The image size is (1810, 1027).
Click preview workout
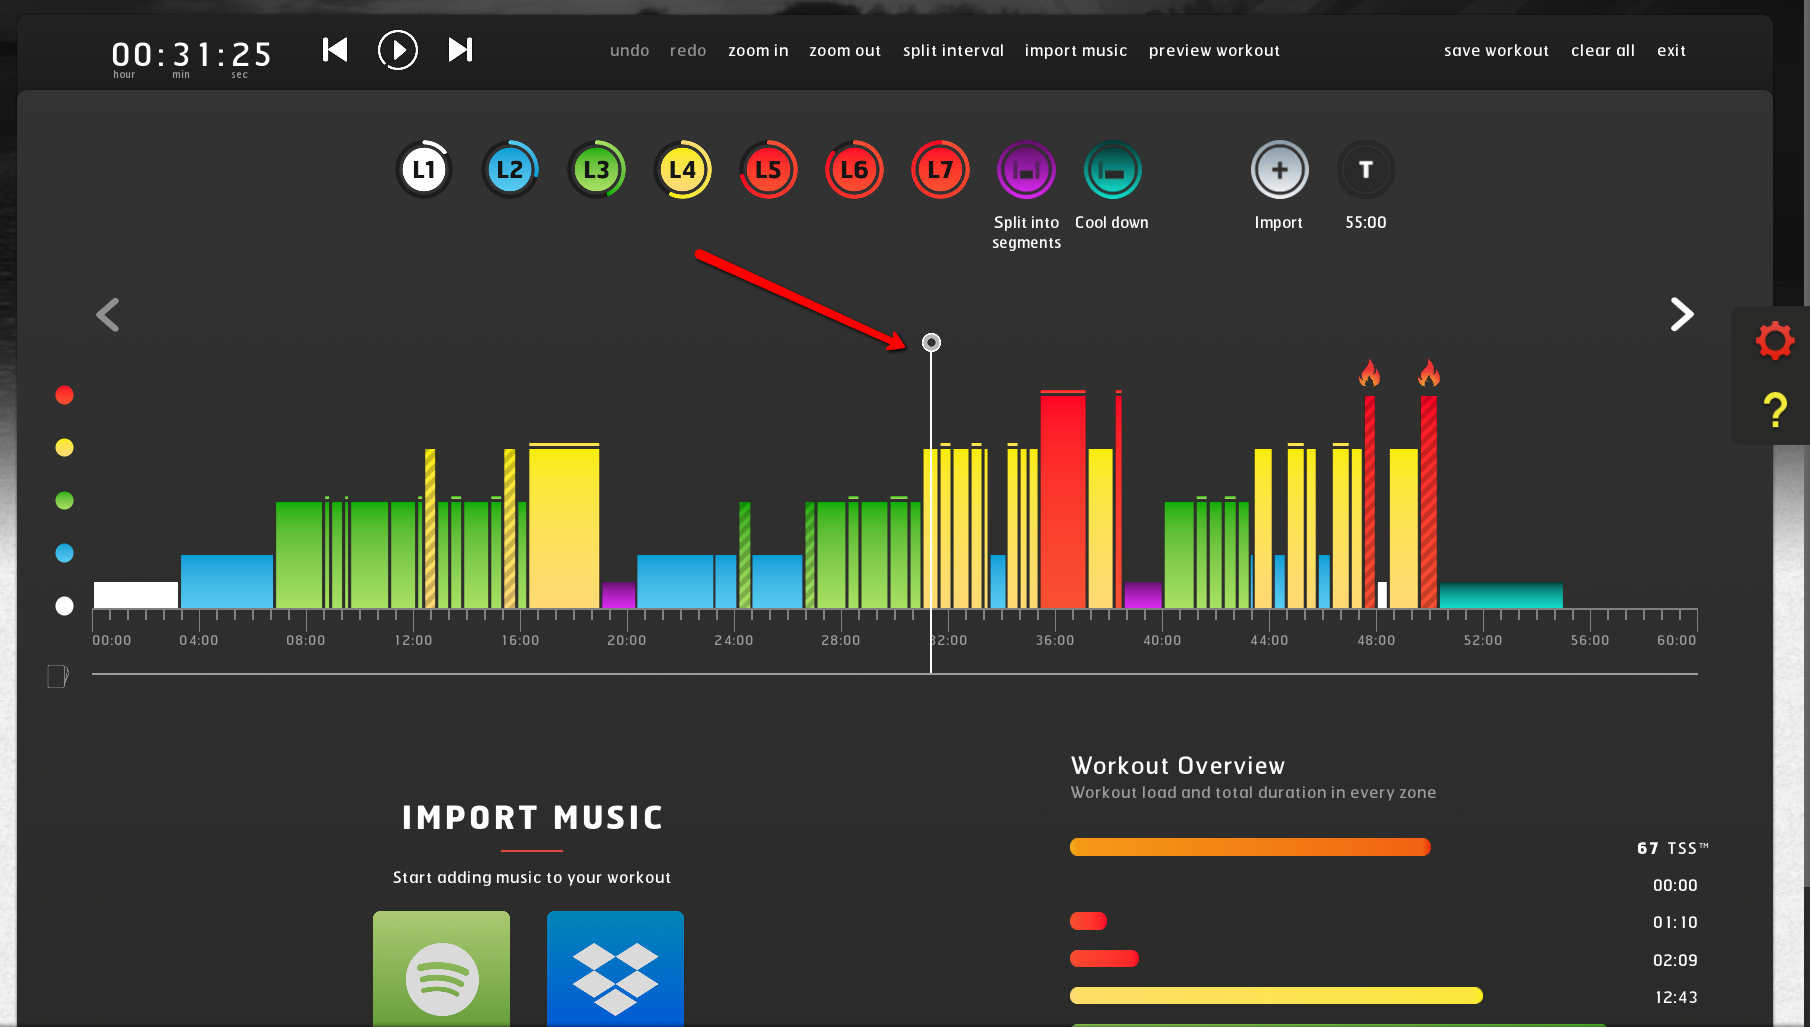pos(1214,51)
